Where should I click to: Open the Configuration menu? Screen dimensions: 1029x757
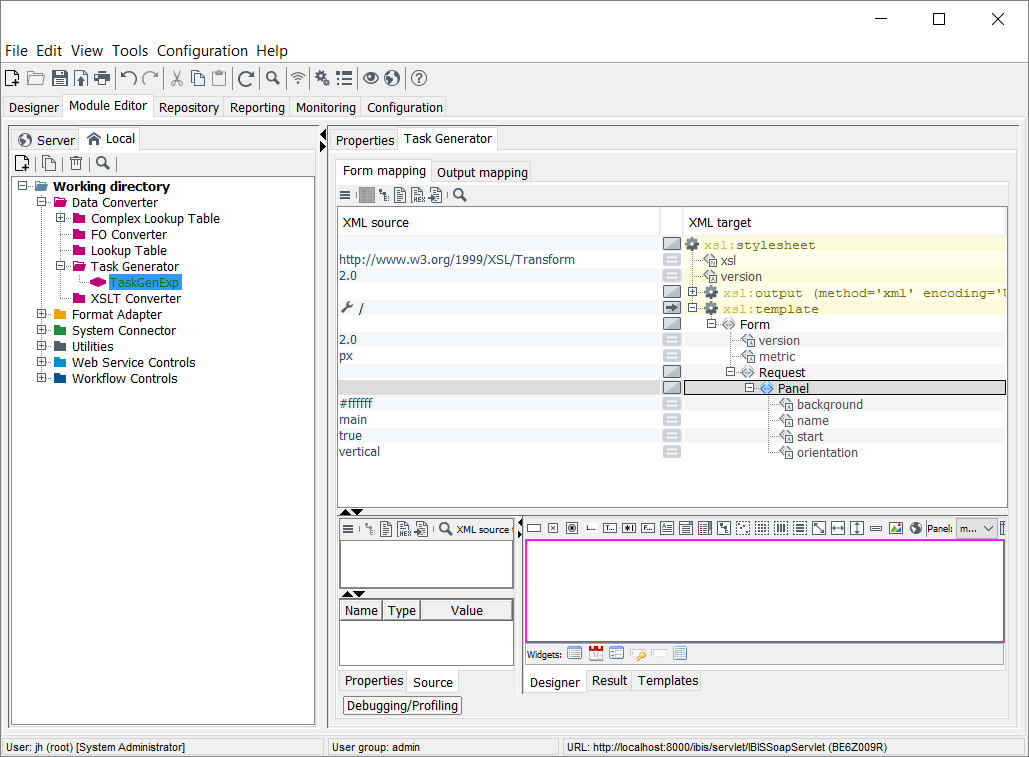pyautogui.click(x=202, y=51)
